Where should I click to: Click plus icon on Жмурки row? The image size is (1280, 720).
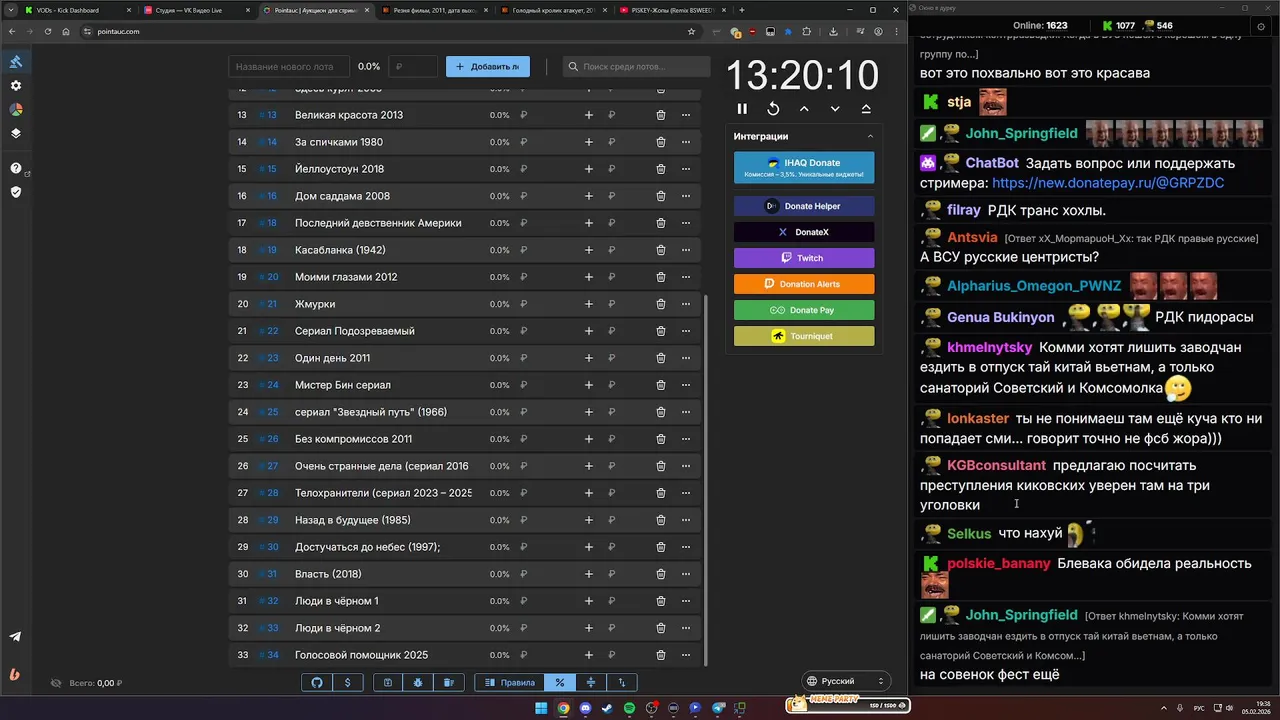click(589, 304)
